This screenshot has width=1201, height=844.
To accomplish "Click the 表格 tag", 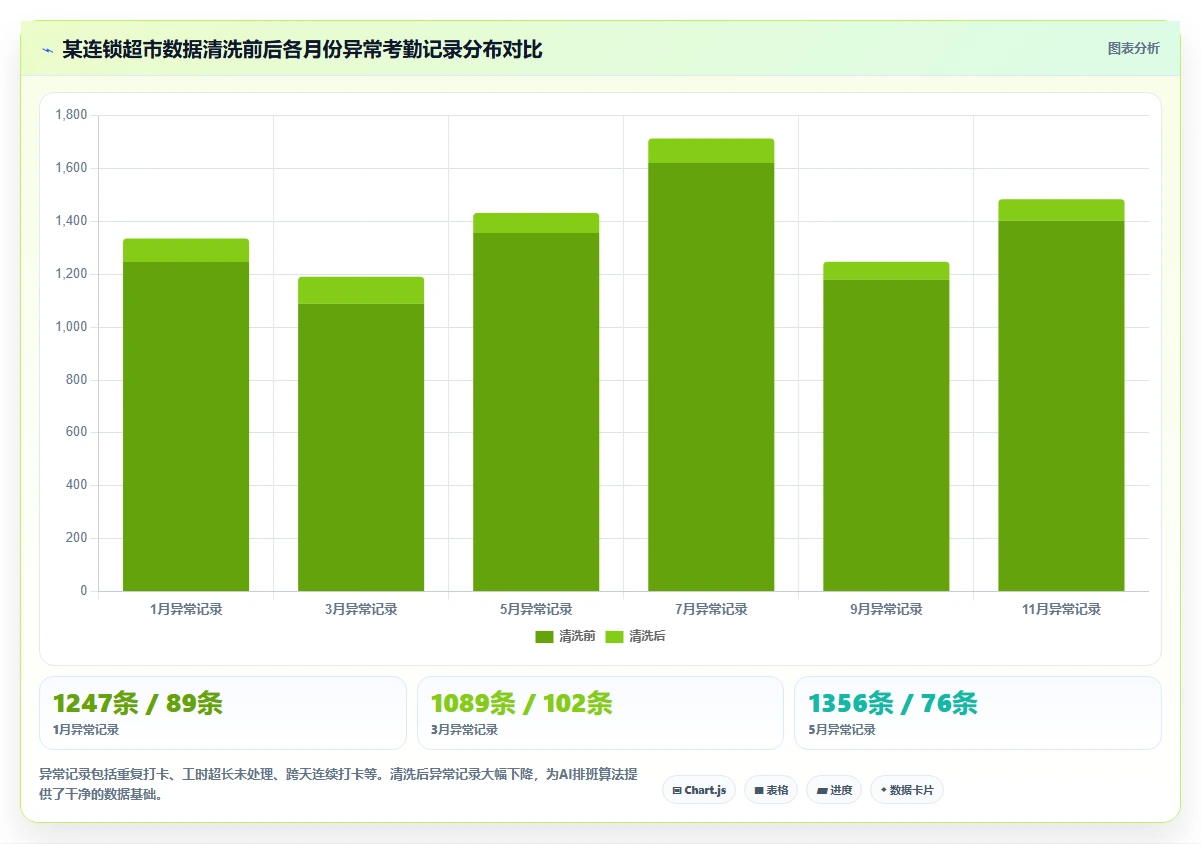I will [771, 790].
